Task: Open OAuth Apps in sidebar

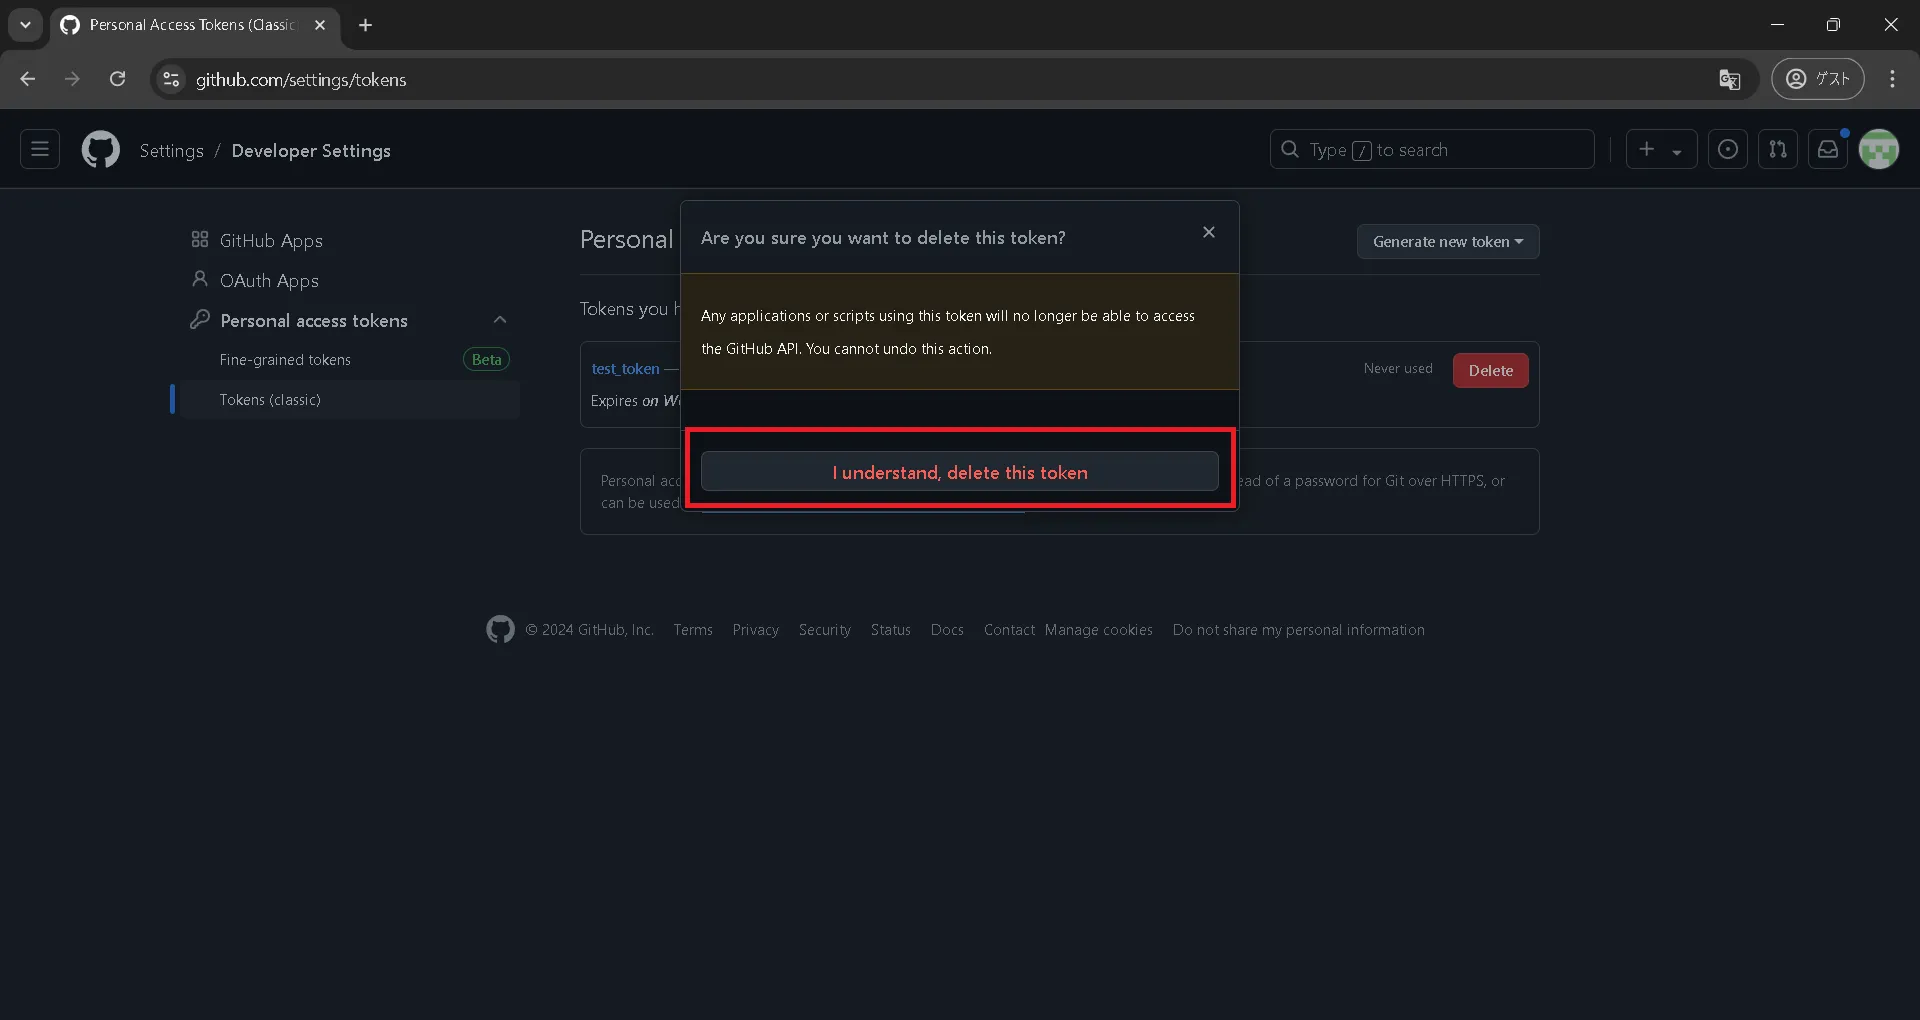Action: pos(269,280)
